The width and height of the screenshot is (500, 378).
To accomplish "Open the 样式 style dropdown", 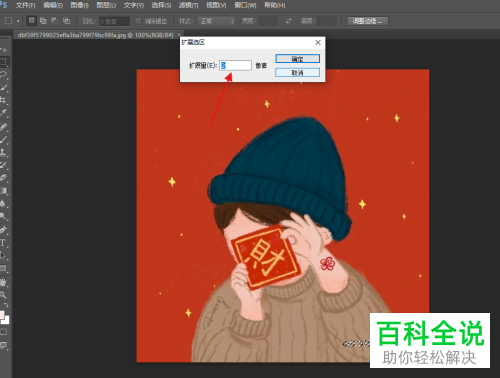I will [216, 21].
